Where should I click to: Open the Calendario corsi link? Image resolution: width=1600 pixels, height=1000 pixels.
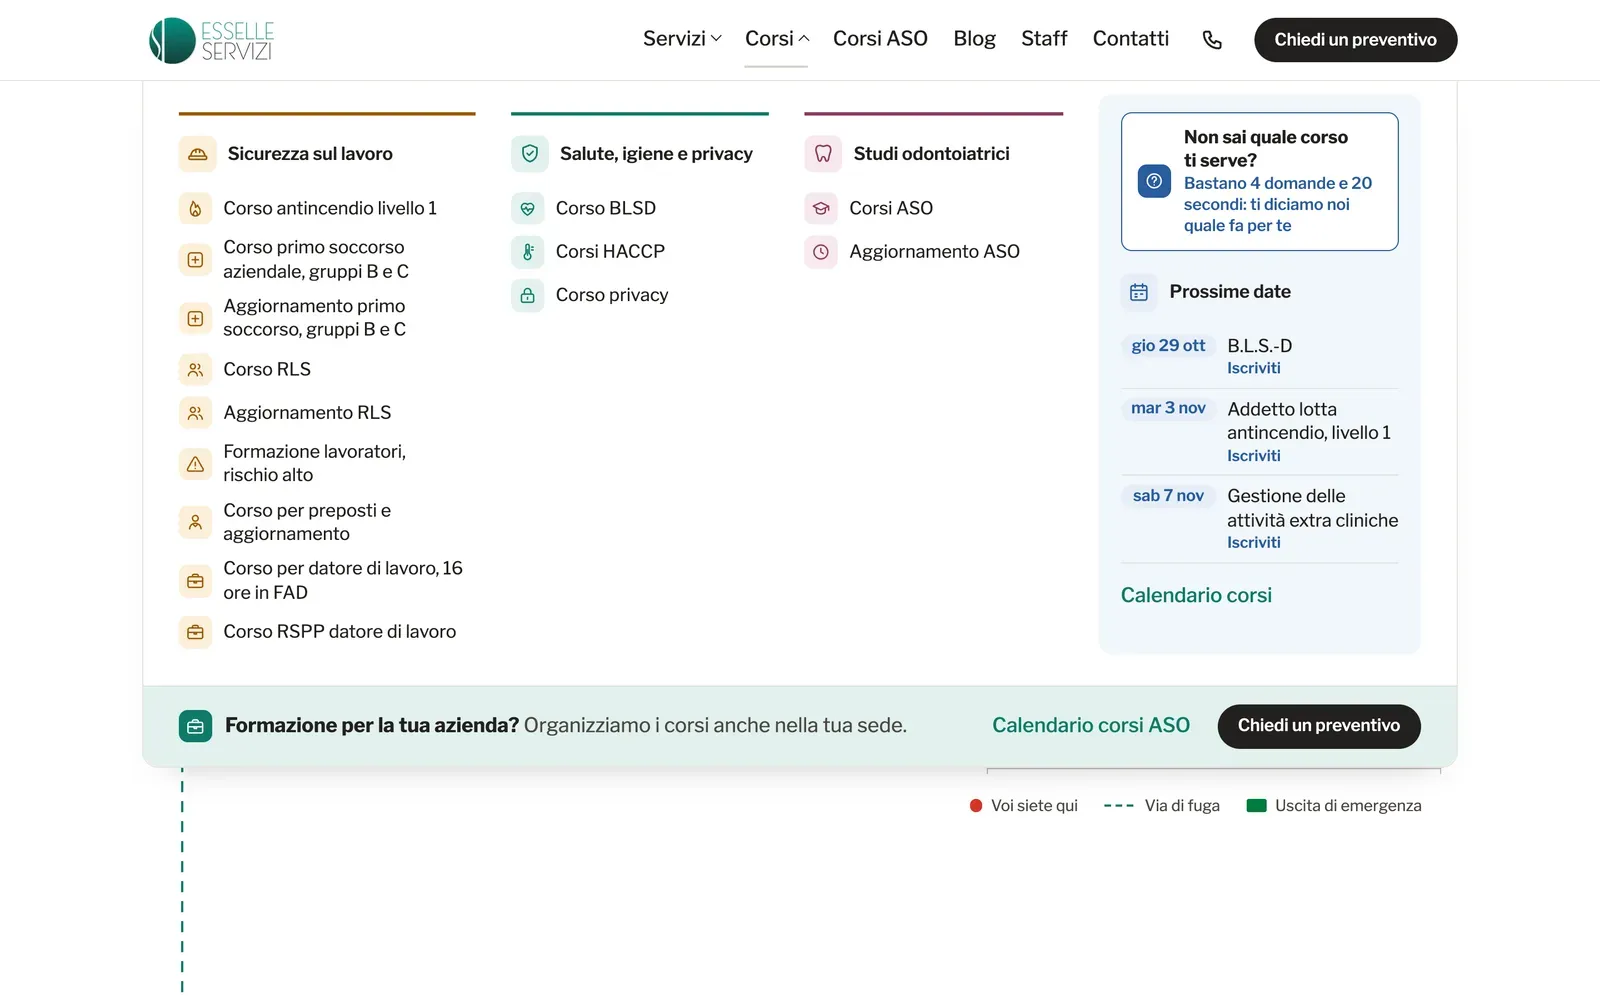point(1196,596)
